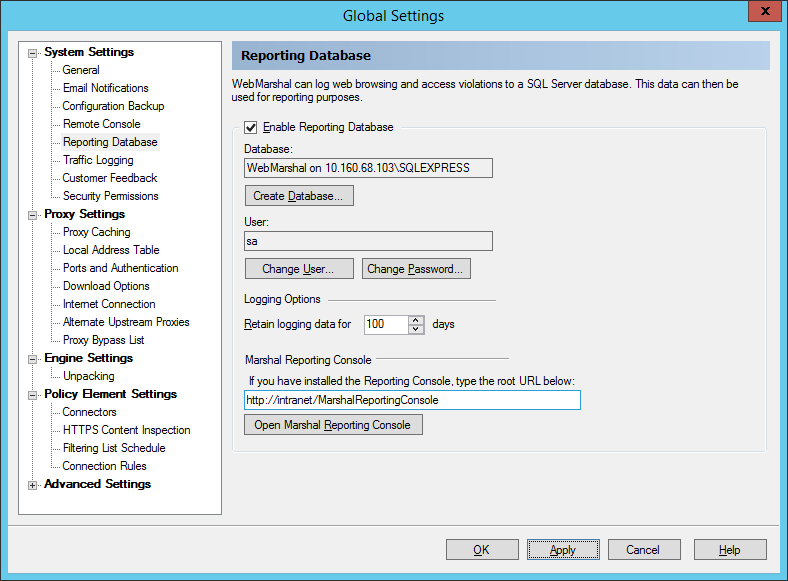The height and width of the screenshot is (581, 788).
Task: Decrease retain logging days with down arrow
Action: coord(417,329)
